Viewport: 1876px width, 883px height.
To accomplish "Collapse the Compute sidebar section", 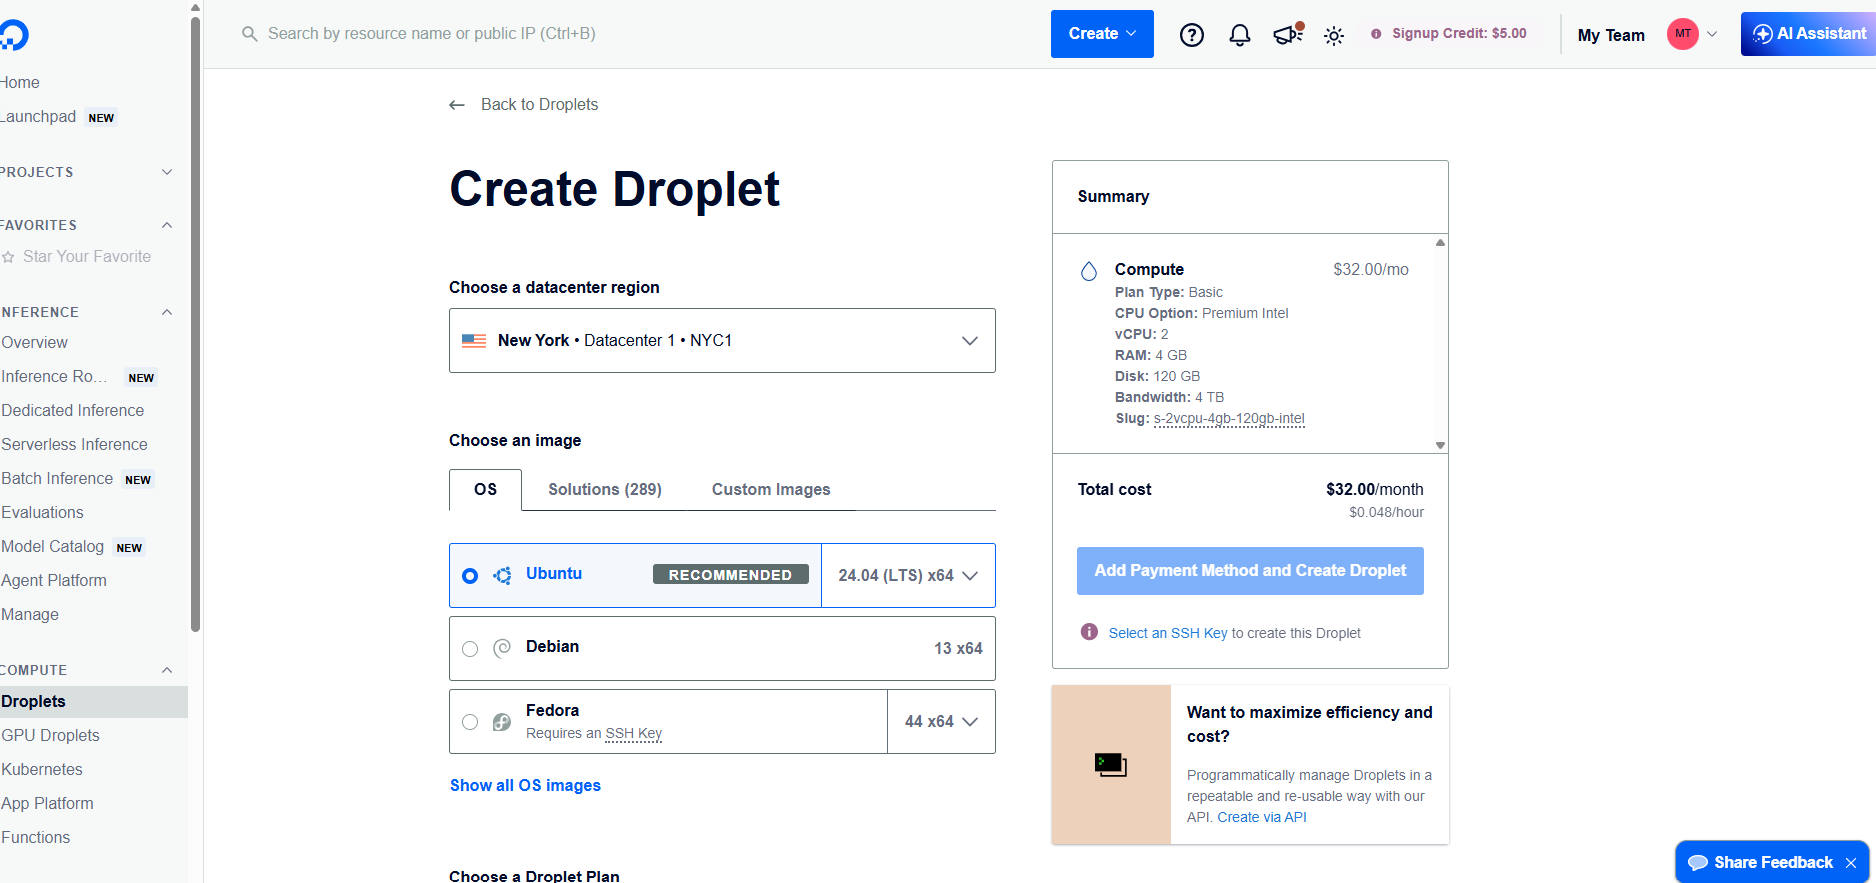I will (x=167, y=670).
